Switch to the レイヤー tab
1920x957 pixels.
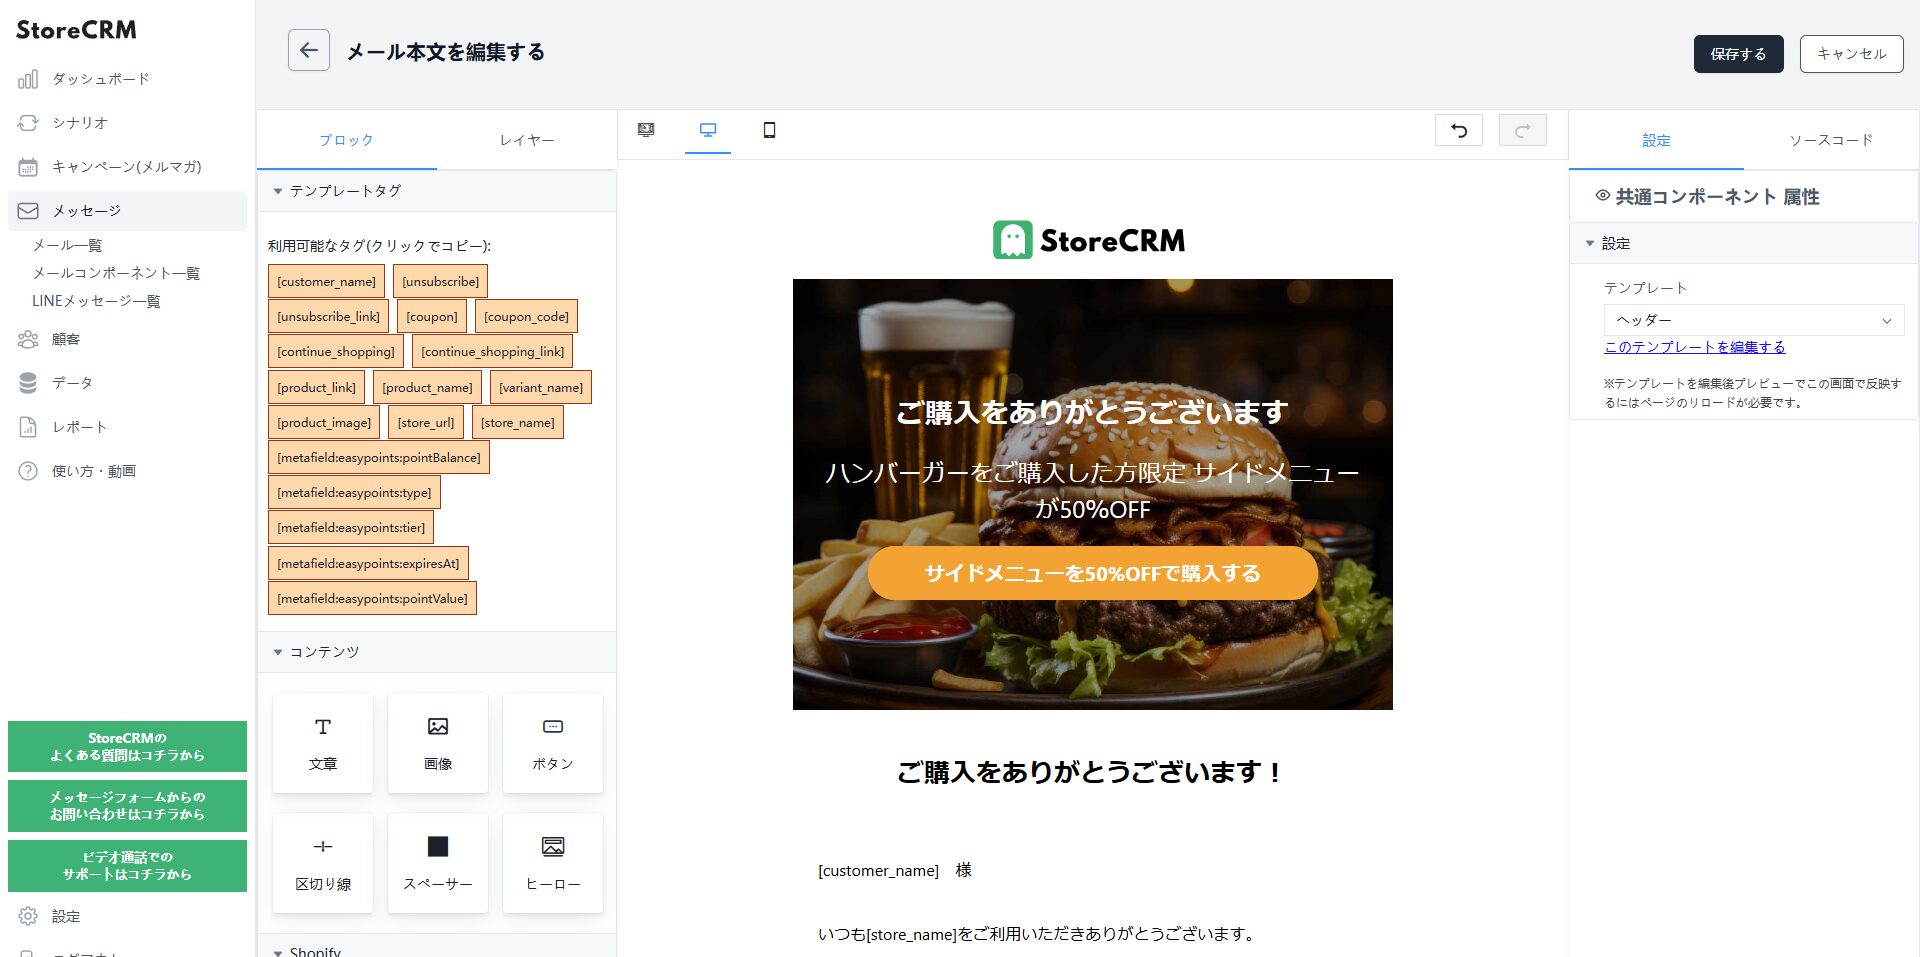click(x=527, y=140)
